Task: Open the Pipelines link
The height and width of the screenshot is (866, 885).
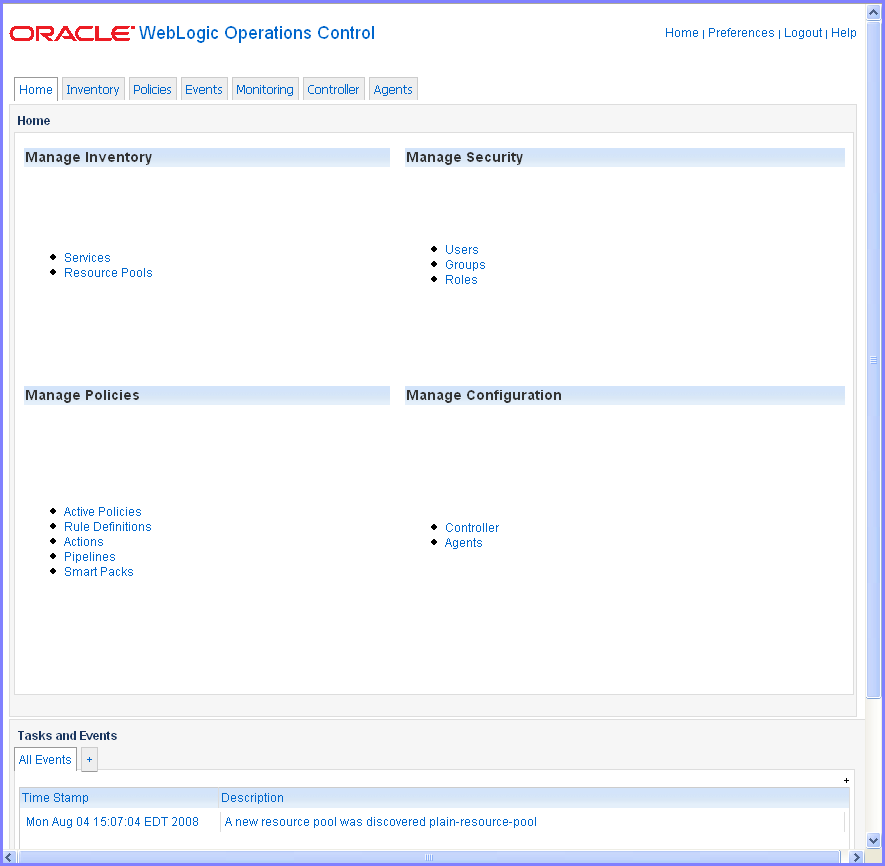Action: pos(89,557)
